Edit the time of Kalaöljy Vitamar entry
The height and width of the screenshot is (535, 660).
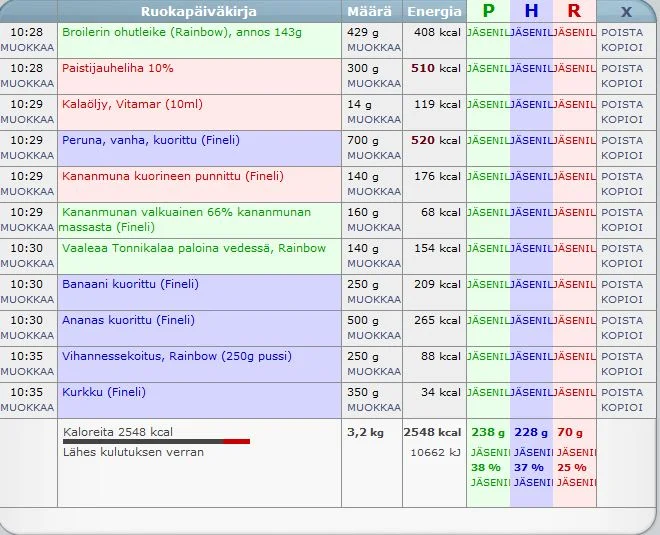pos(27,119)
